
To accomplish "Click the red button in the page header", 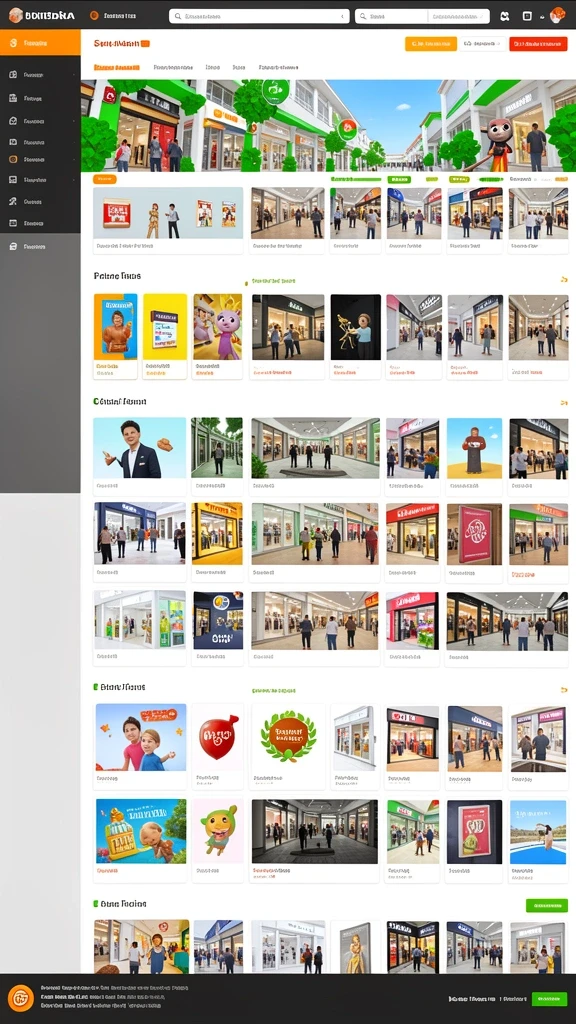I will pyautogui.click(x=538, y=44).
